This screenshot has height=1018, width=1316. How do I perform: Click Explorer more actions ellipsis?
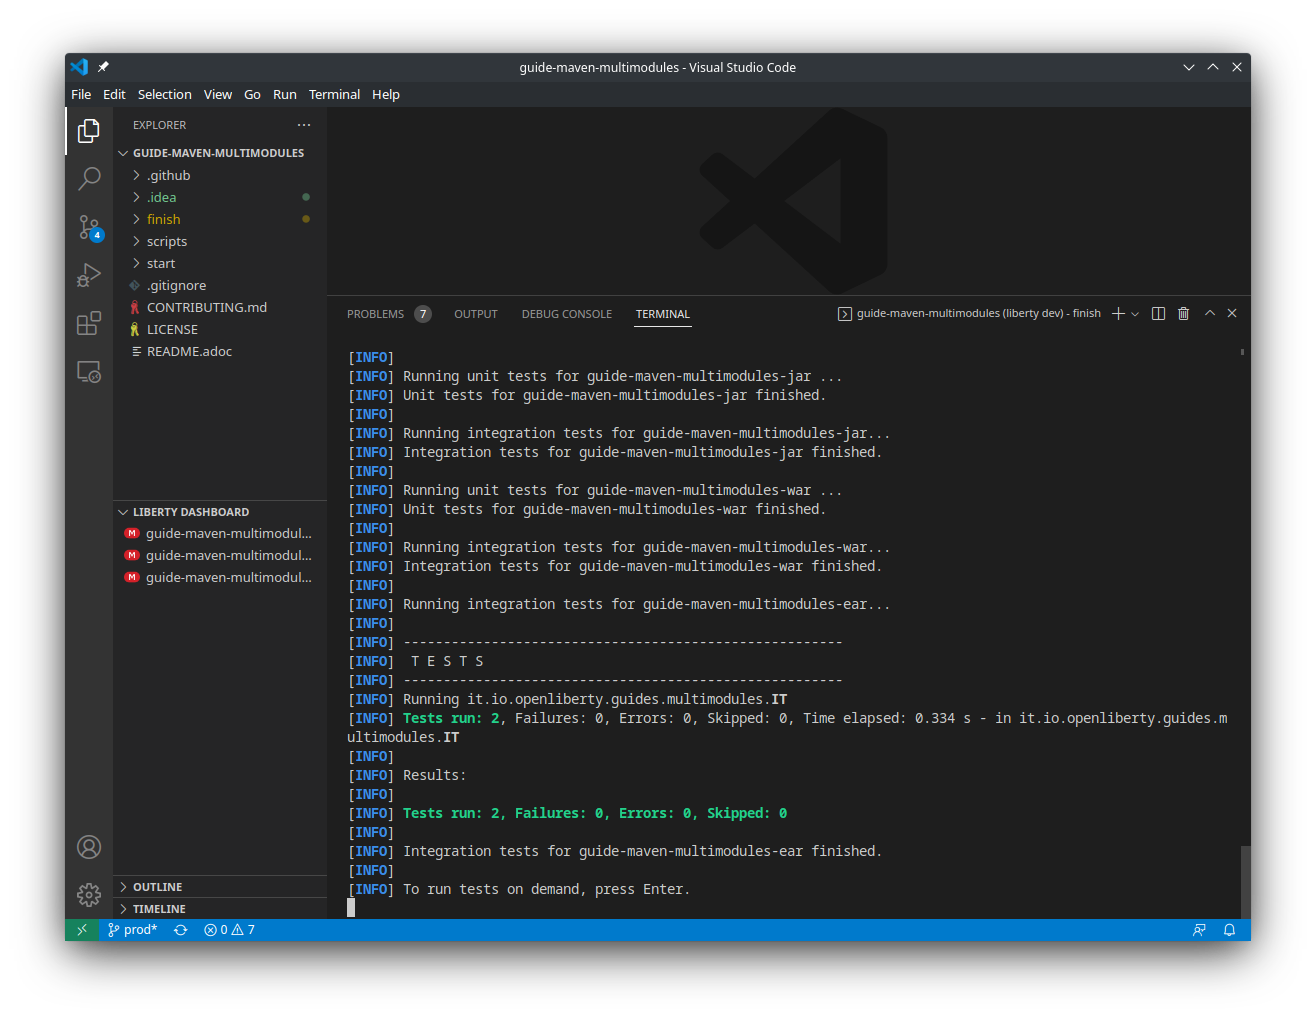[304, 125]
